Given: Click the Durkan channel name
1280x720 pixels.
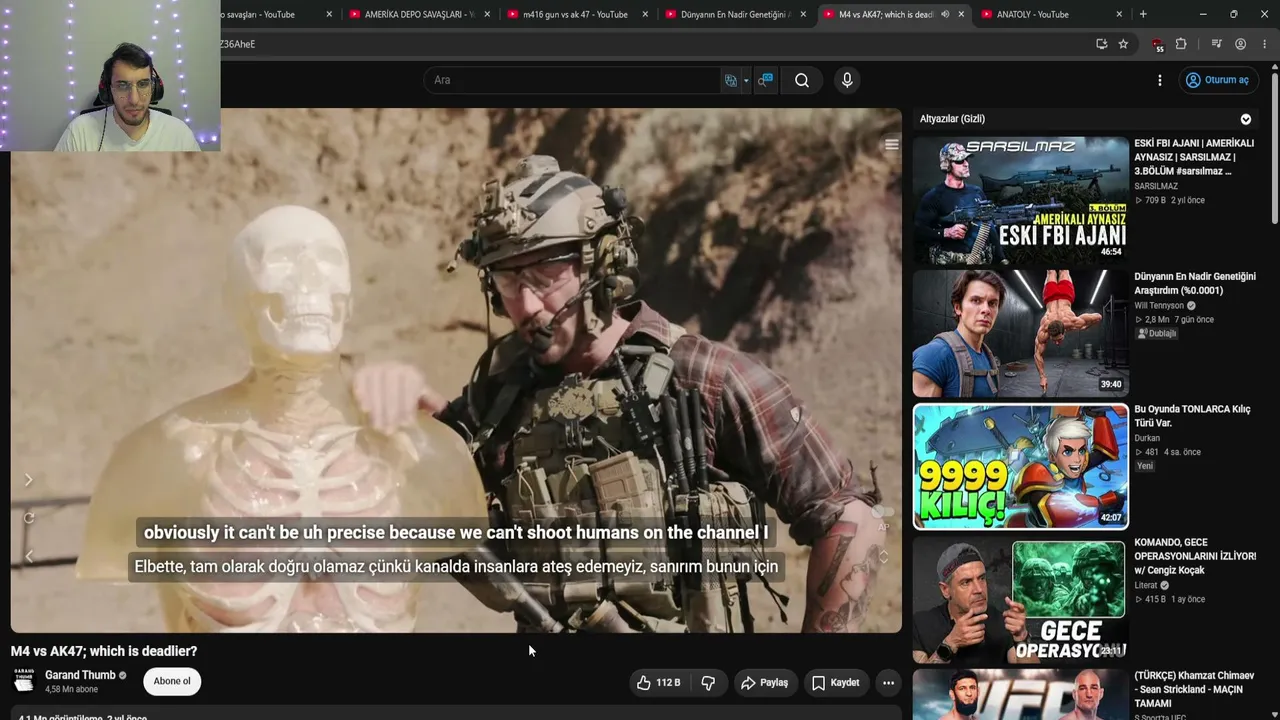Looking at the screenshot, I should 1147,438.
